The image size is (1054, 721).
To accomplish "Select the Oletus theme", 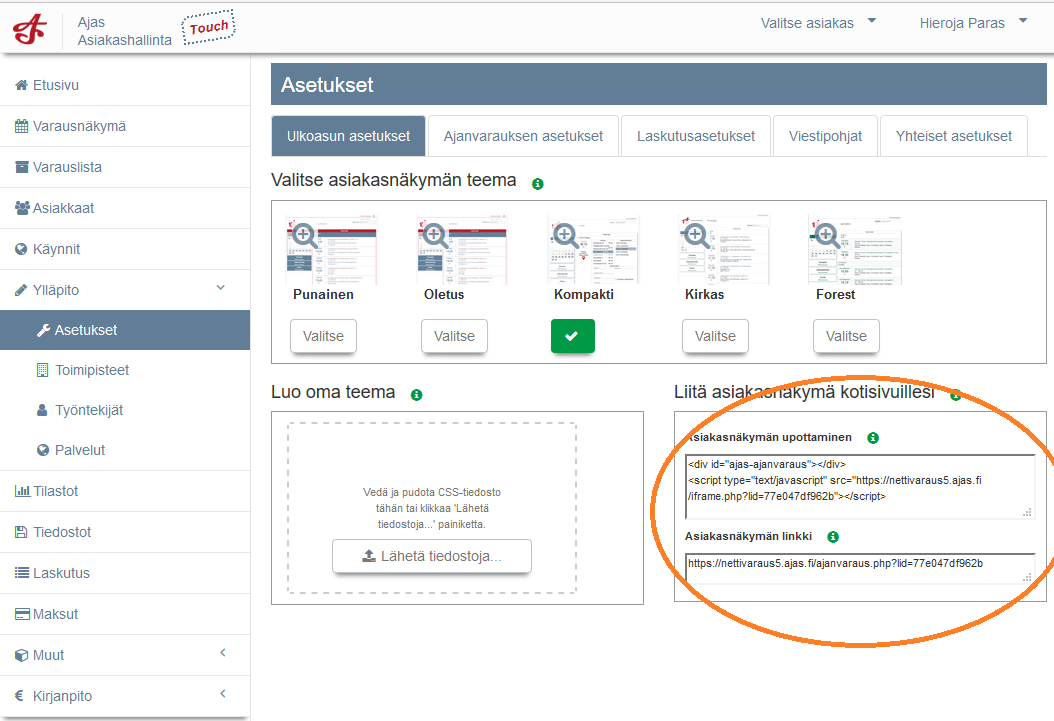I will (x=454, y=336).
